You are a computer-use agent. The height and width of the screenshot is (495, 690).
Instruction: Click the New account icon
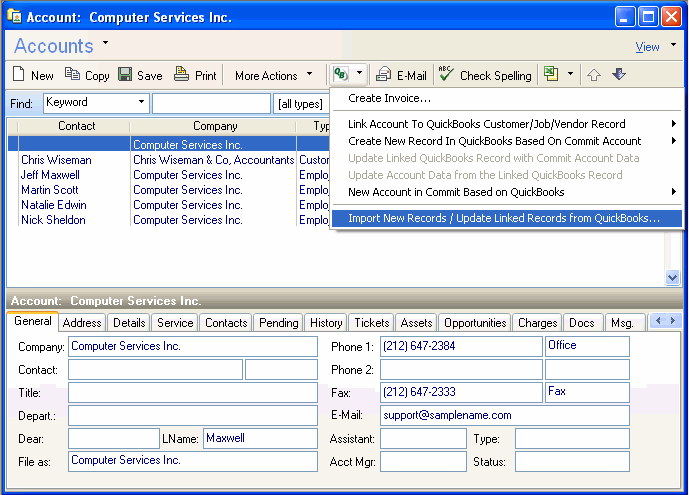coord(19,75)
